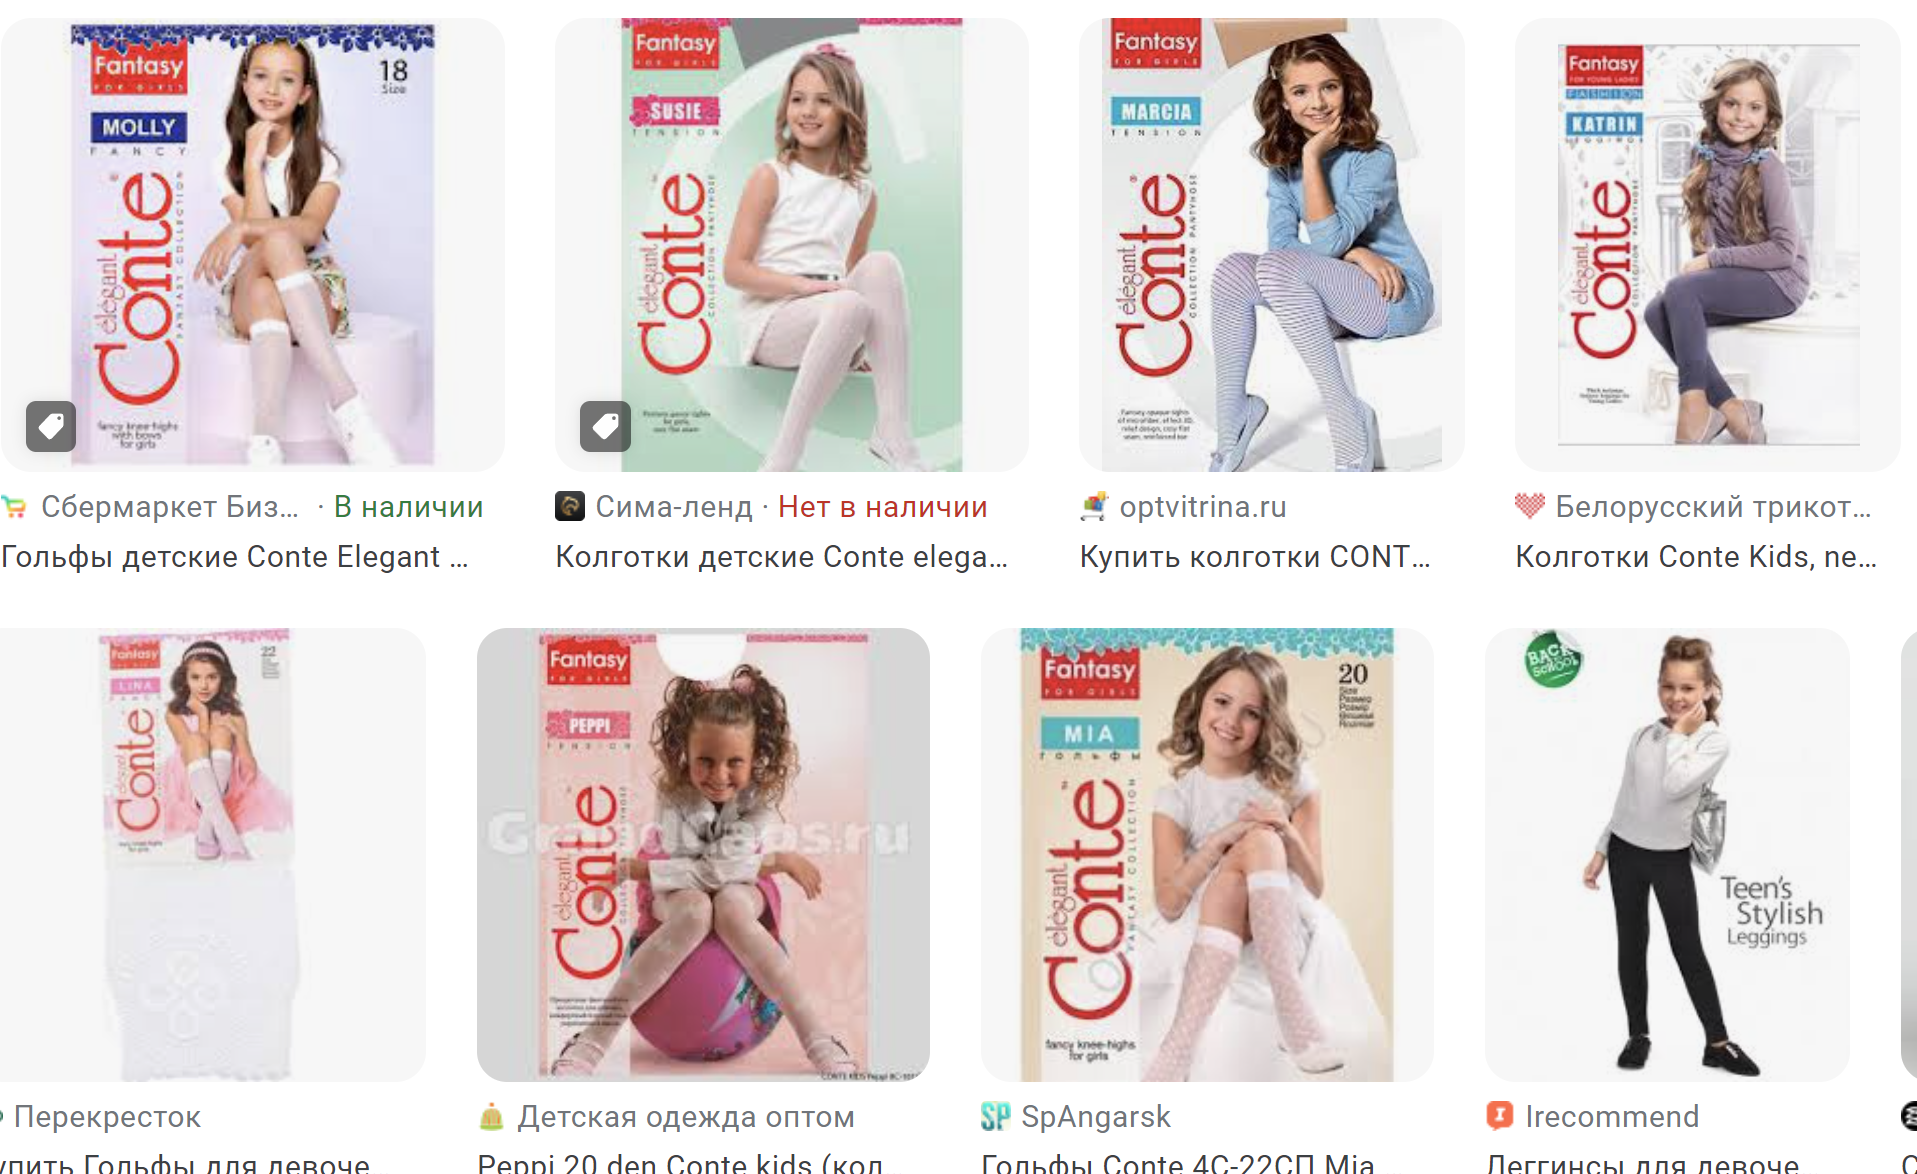This screenshot has width=1917, height=1174.
Task: Click the Сбермаркет shopping cart favicon
Action: [x=14, y=507]
